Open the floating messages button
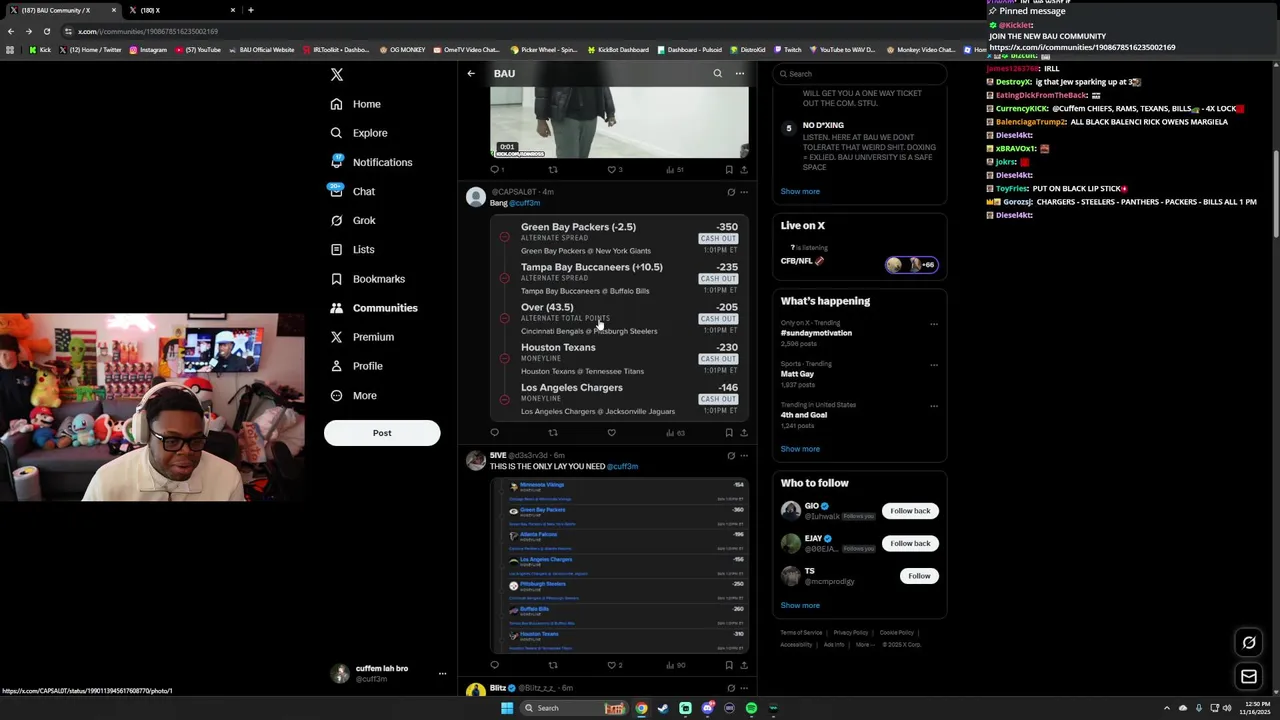Viewport: 1280px width, 720px height. click(x=1249, y=677)
